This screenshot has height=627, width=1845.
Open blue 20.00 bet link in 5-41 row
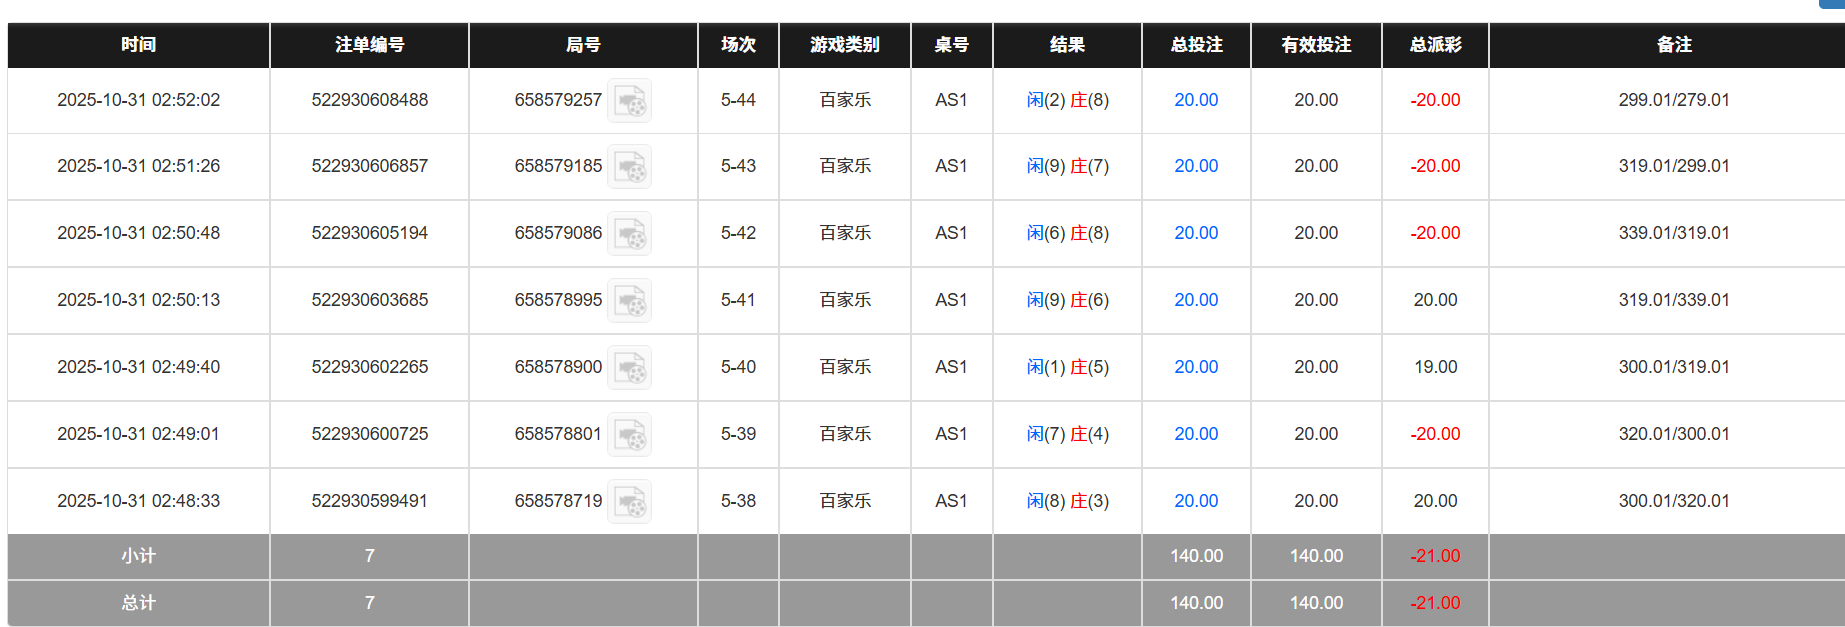[1196, 300]
